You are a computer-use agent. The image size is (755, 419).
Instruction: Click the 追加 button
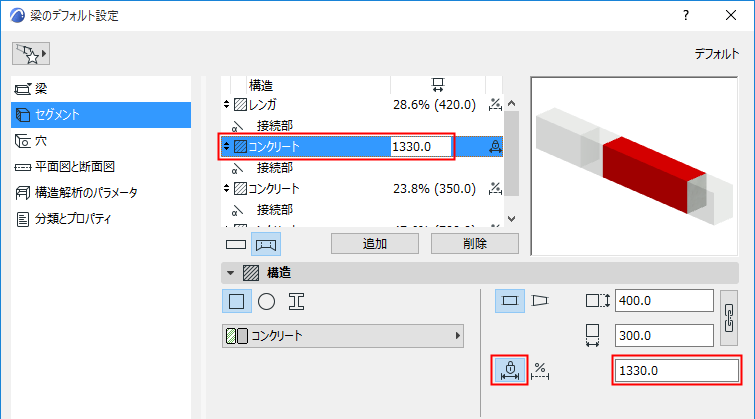[375, 244]
